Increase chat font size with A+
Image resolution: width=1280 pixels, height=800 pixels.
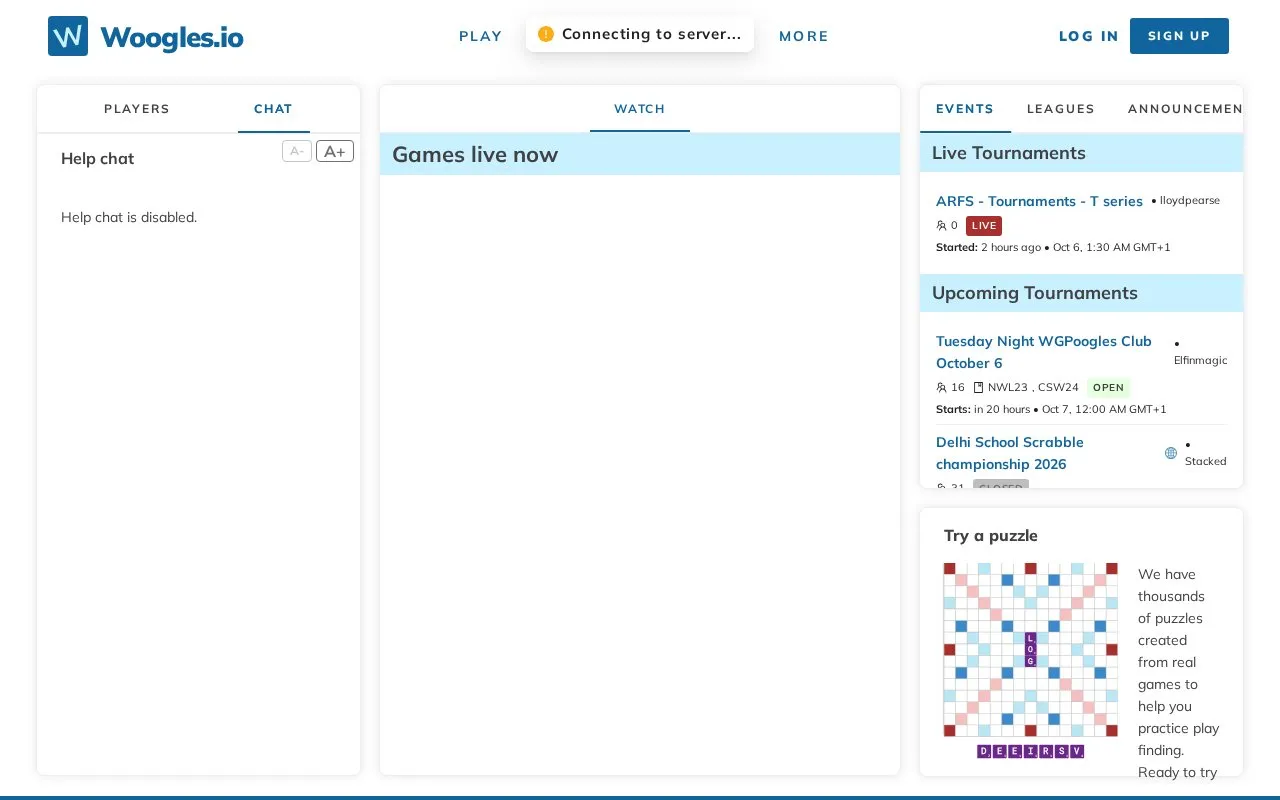click(x=335, y=151)
